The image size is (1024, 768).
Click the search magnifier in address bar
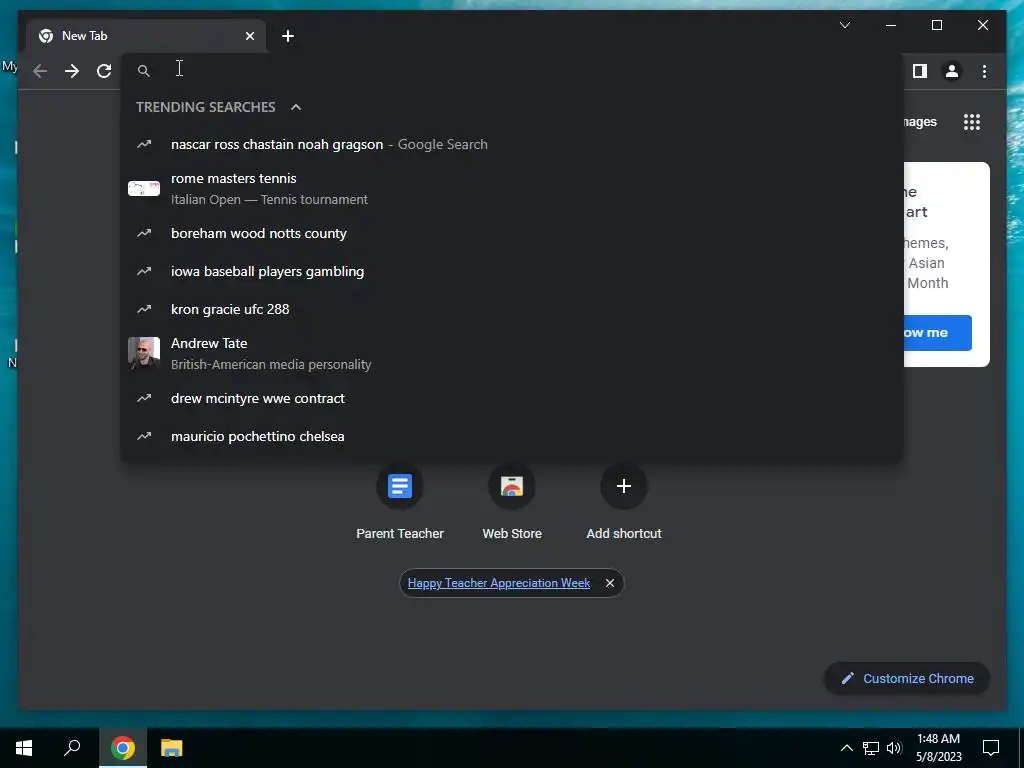[x=144, y=71]
